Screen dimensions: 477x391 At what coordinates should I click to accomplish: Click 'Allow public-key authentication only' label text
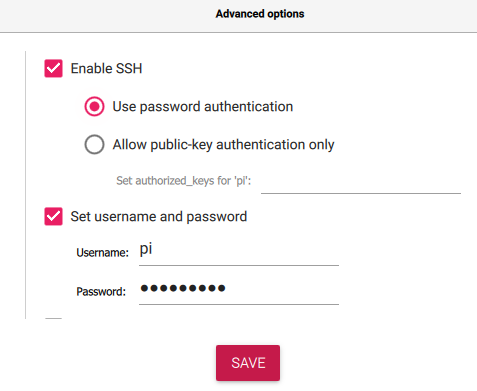(x=223, y=145)
